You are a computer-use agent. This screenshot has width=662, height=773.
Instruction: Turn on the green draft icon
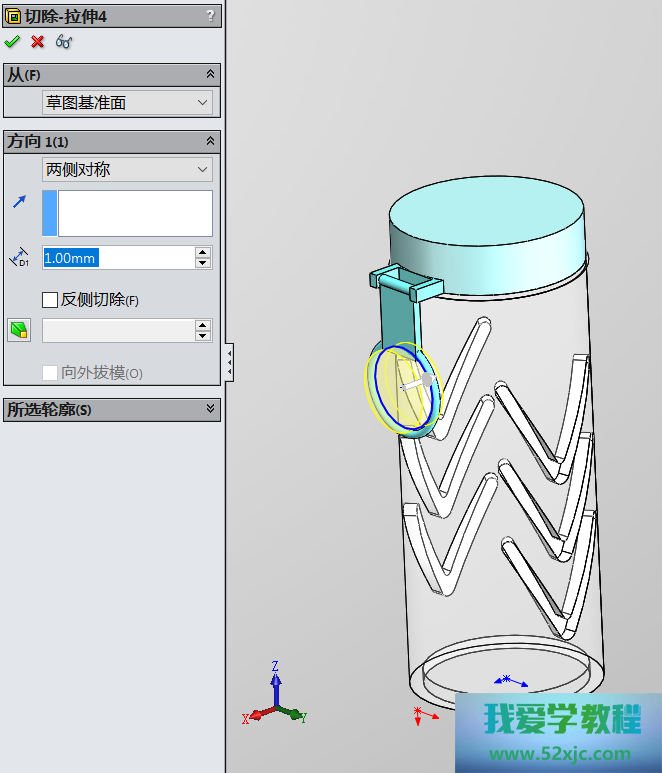point(19,330)
